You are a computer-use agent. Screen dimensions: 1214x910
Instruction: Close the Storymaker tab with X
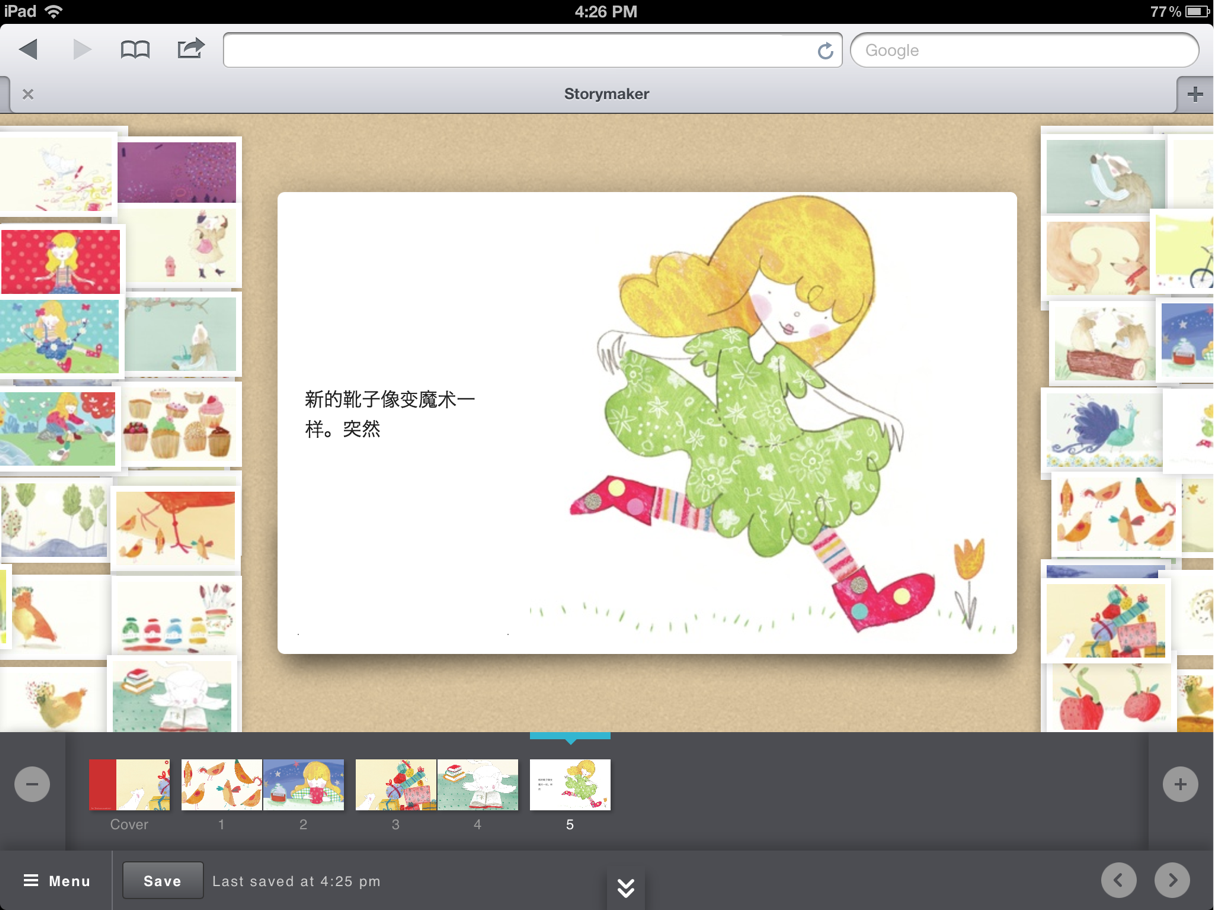point(28,94)
